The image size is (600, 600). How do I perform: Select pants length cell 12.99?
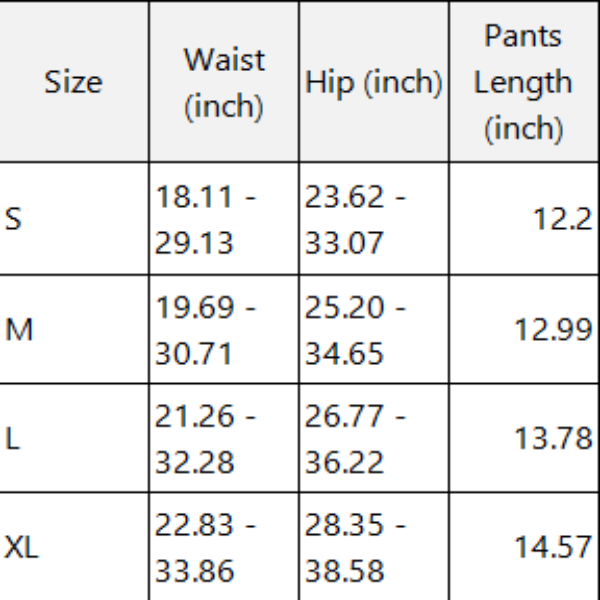pyautogui.click(x=523, y=329)
